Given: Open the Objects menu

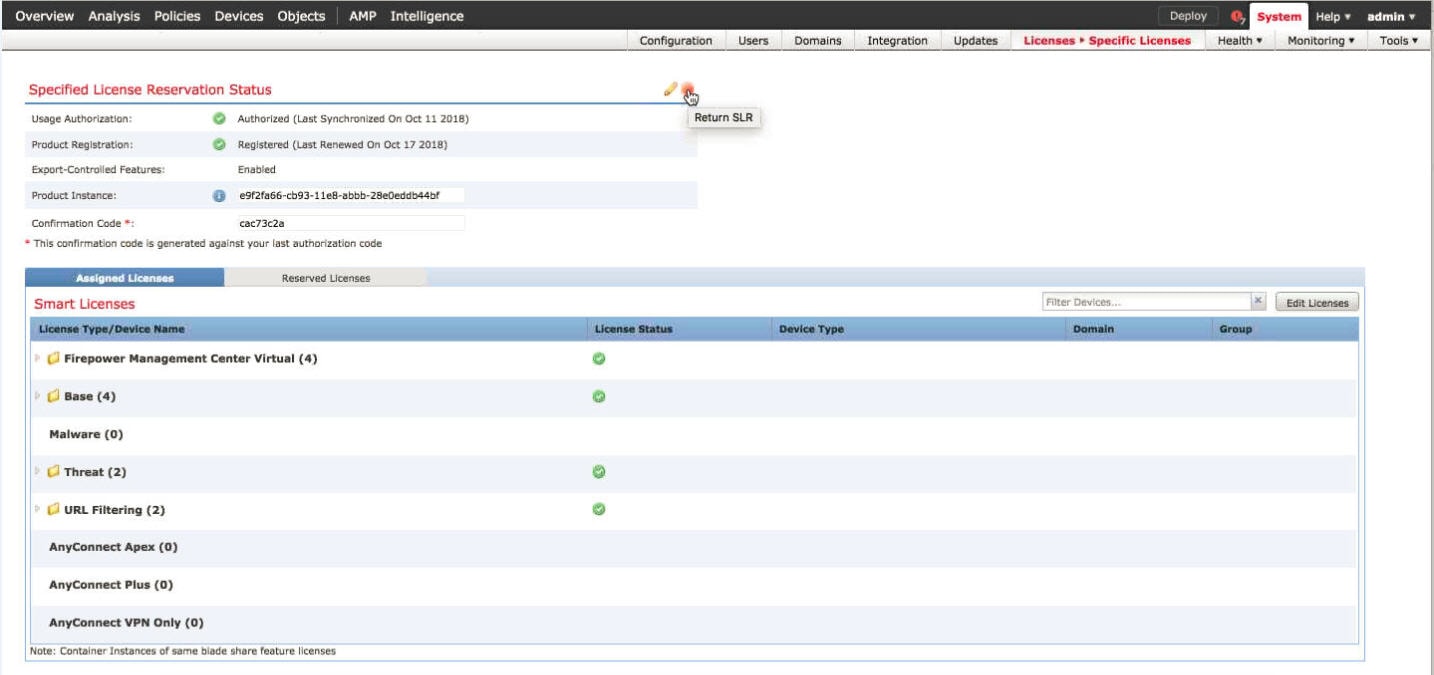Looking at the screenshot, I should 301,17.
